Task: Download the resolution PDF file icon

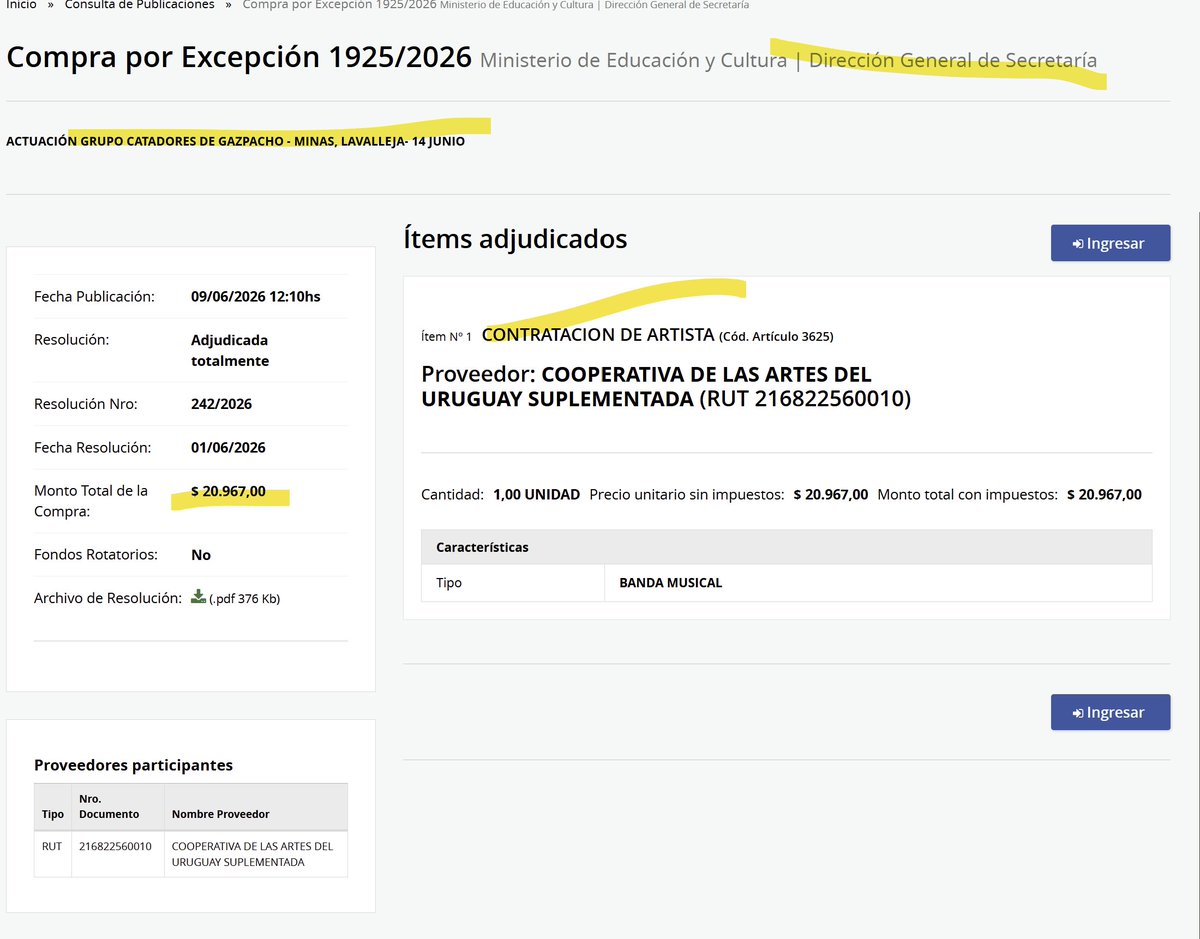Action: click(x=199, y=597)
